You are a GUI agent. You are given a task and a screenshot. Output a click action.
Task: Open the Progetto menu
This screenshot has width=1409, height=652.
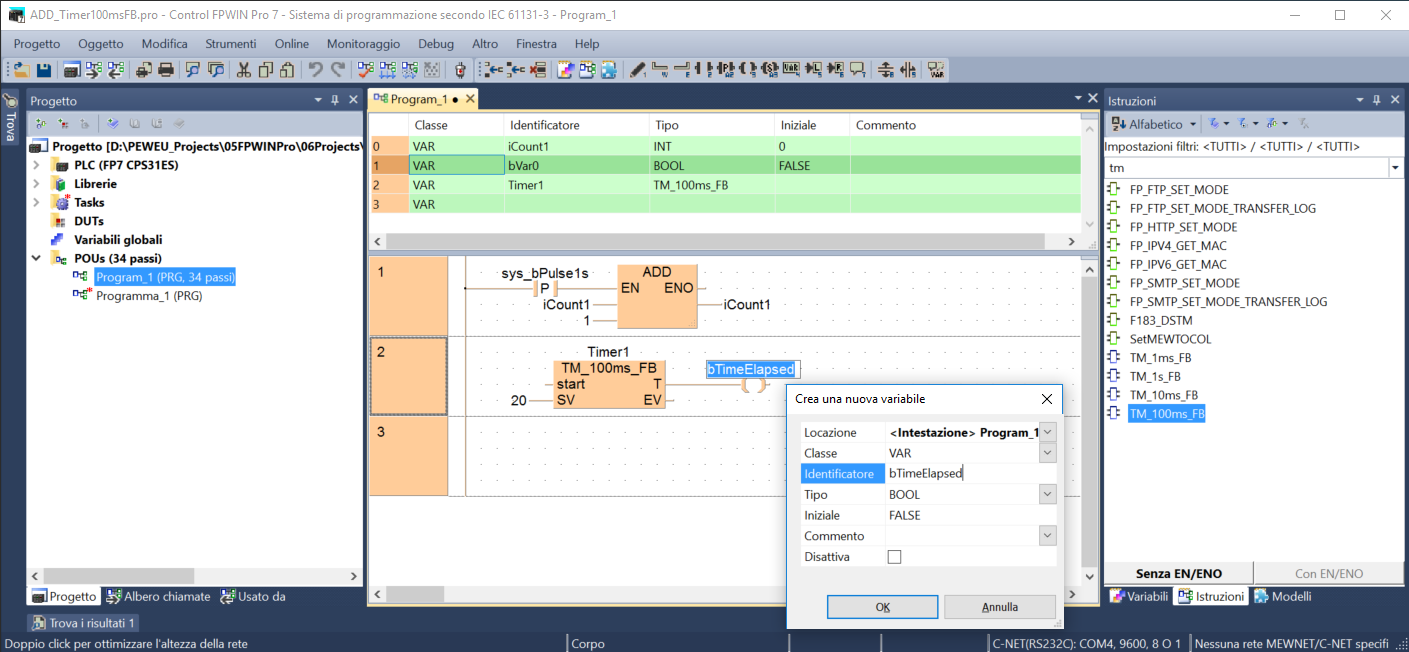click(37, 44)
